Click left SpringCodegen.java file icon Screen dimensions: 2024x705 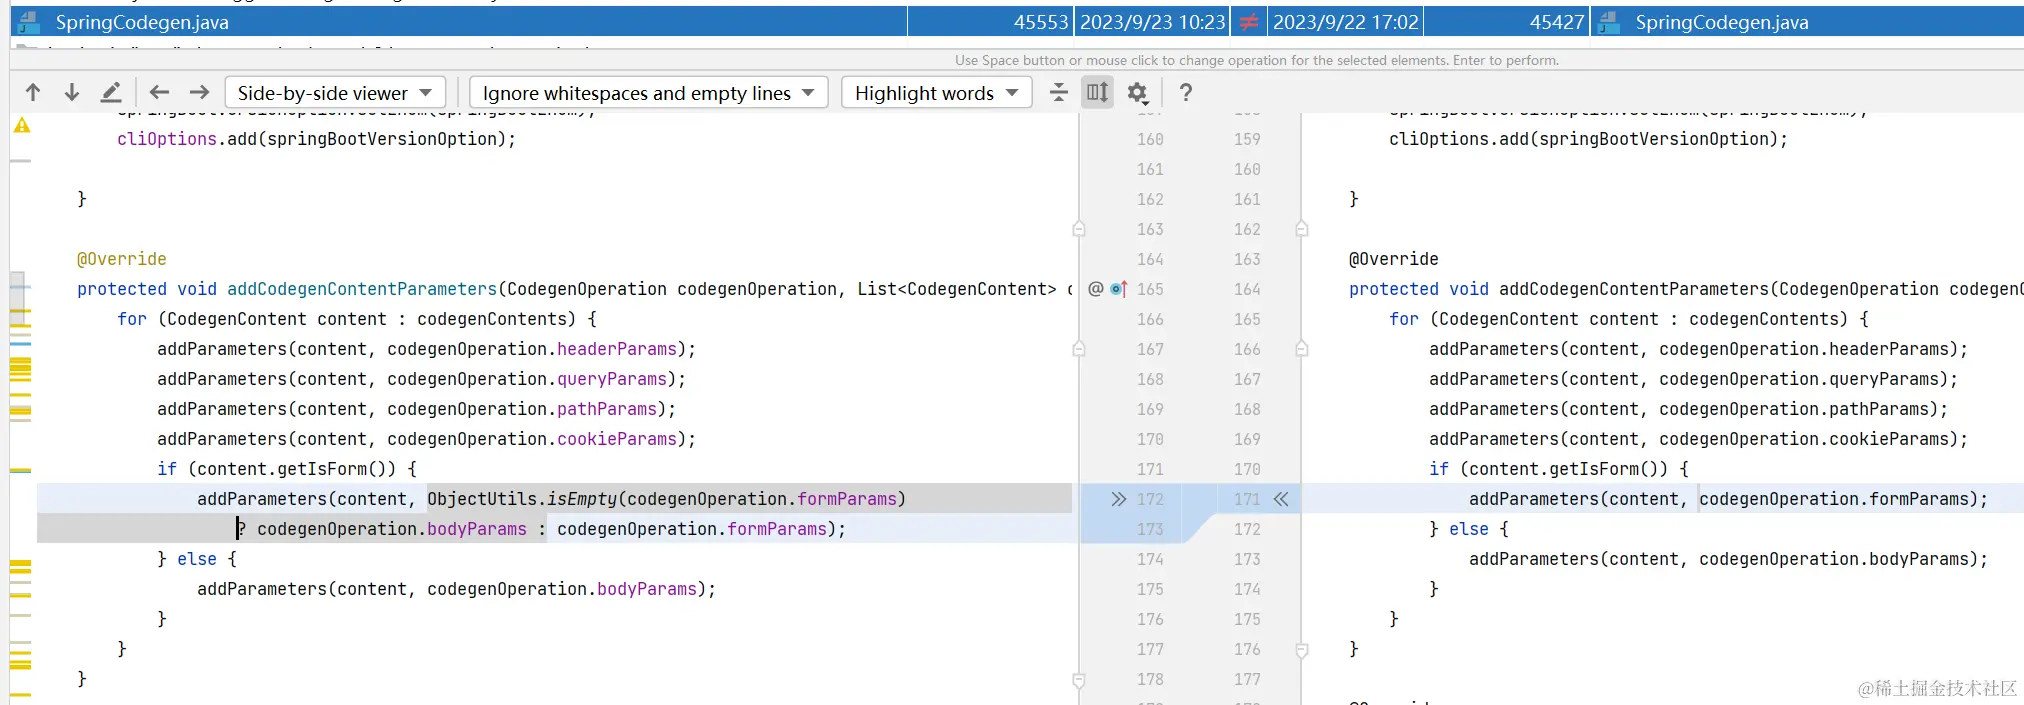coord(29,22)
